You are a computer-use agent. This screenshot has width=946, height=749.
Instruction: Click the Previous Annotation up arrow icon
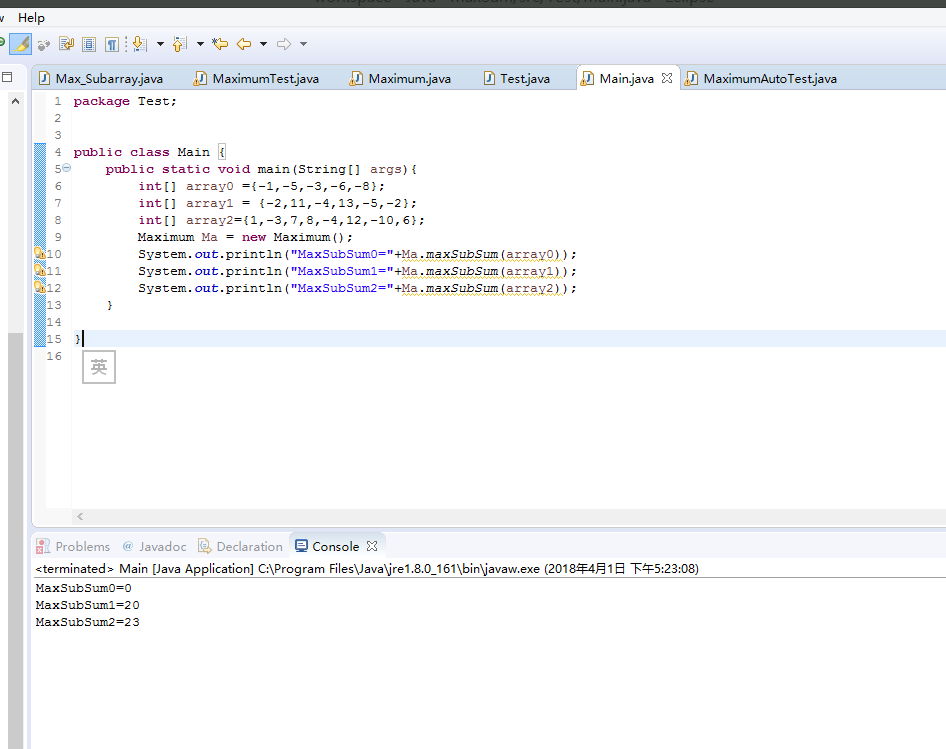(179, 44)
